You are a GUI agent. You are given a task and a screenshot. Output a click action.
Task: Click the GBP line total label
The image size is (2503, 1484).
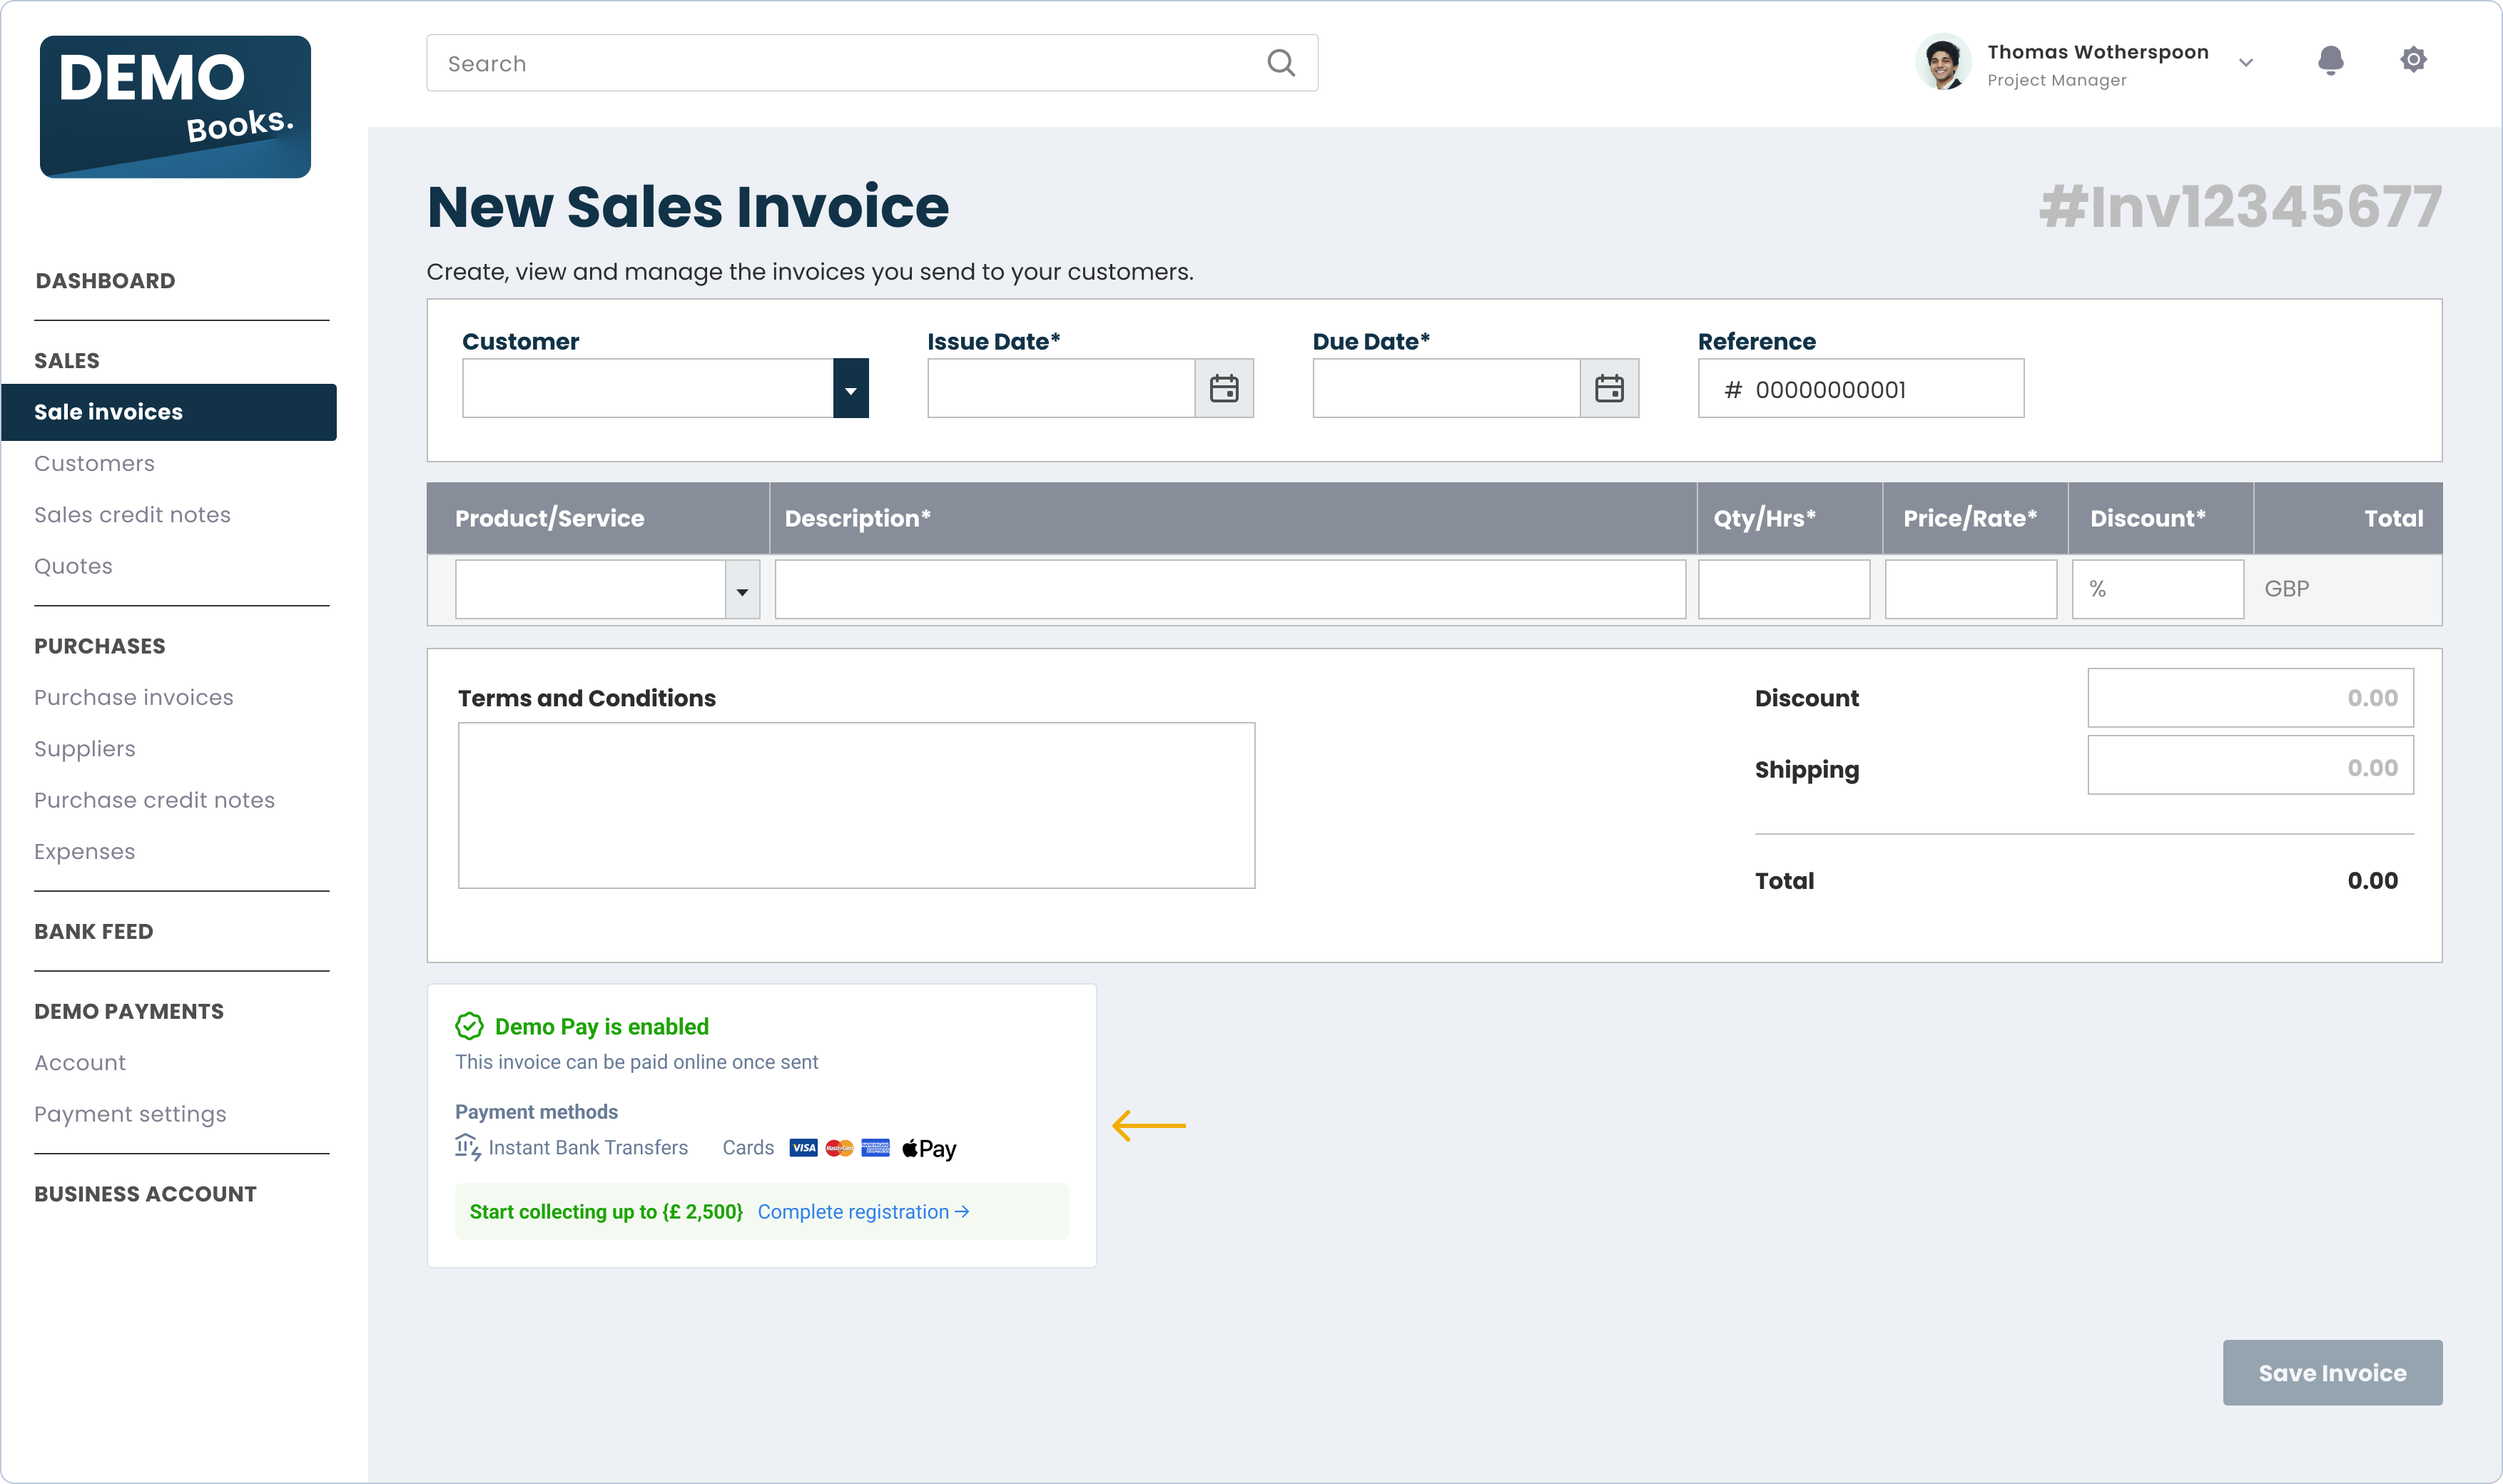click(2286, 590)
